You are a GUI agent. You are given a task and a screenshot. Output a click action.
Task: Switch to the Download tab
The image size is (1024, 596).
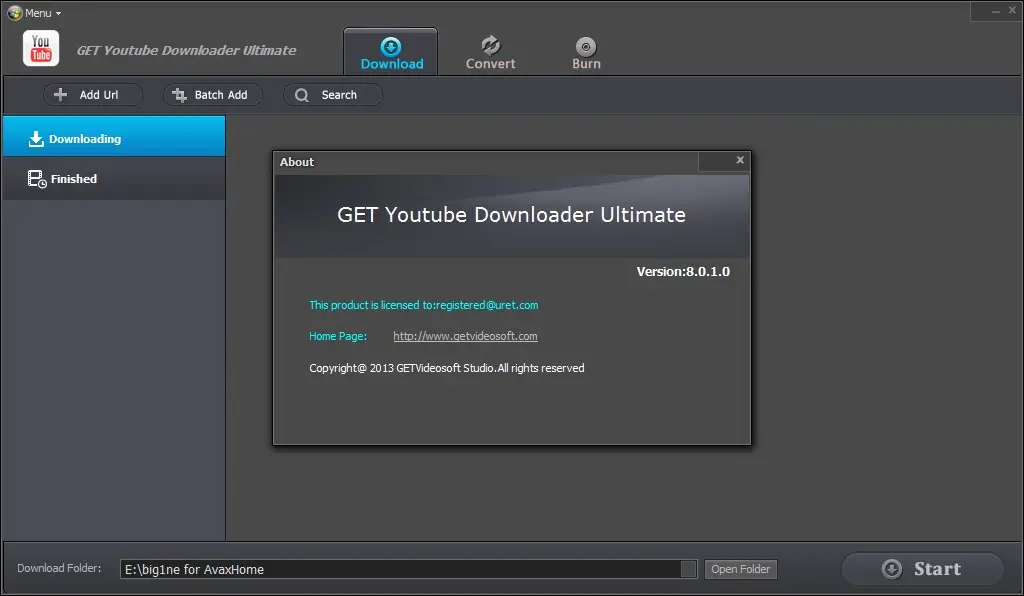point(391,52)
